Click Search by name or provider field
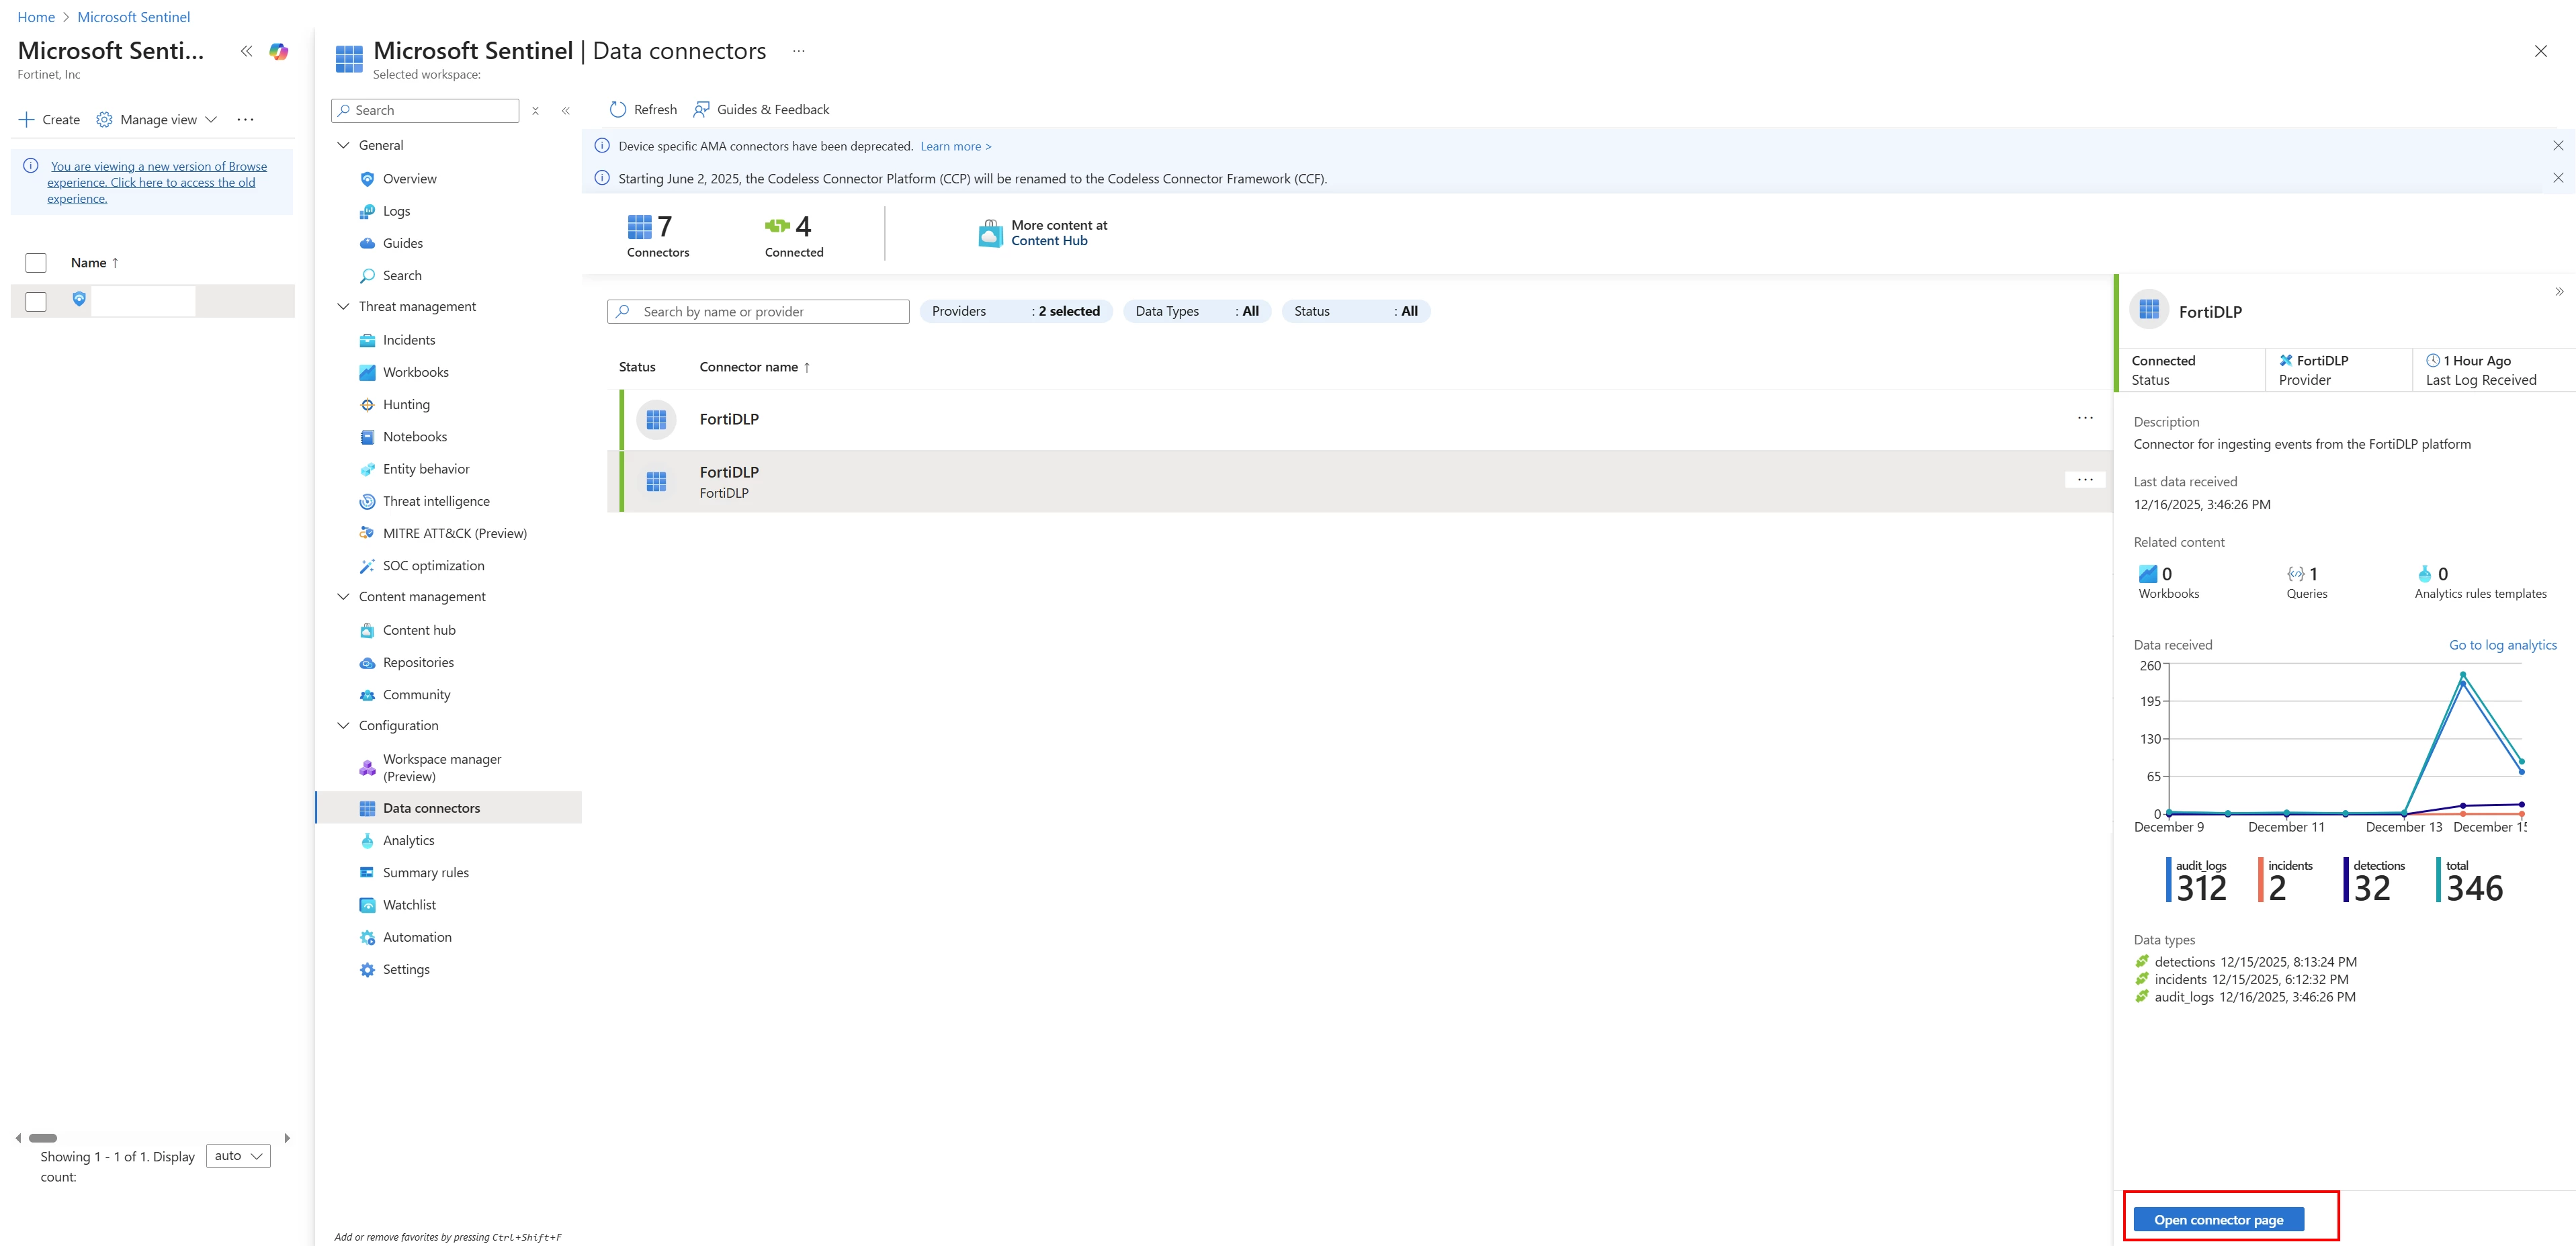The image size is (2576, 1246). pos(758,312)
